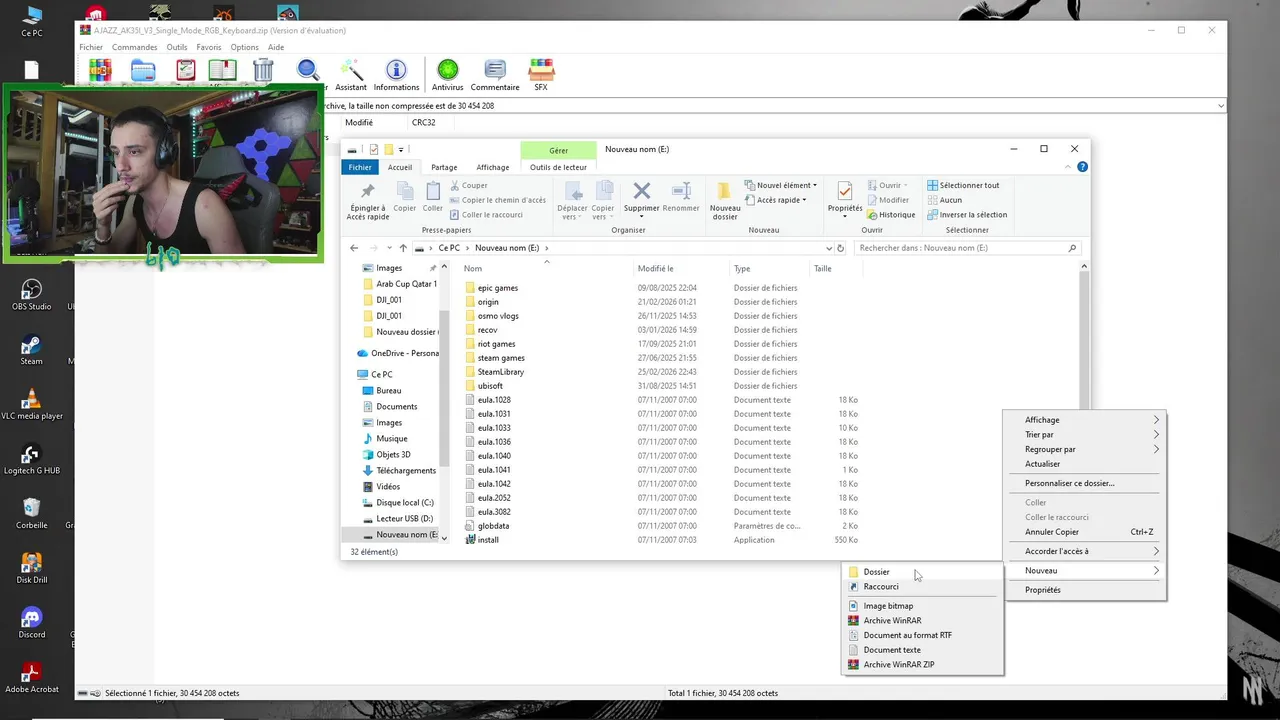
Task: Open Trier par submenu
Action: point(1085,435)
